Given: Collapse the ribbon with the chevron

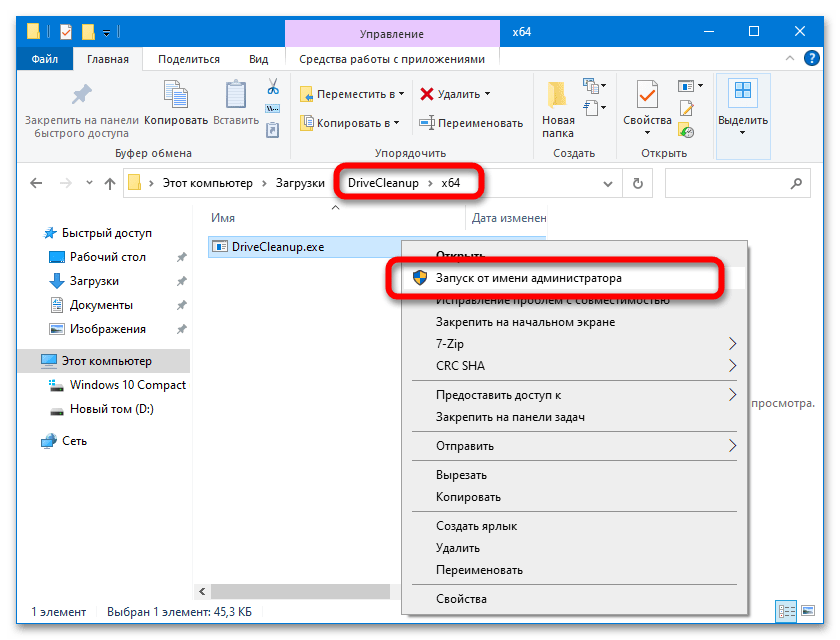Looking at the screenshot, I should pyautogui.click(x=790, y=58).
